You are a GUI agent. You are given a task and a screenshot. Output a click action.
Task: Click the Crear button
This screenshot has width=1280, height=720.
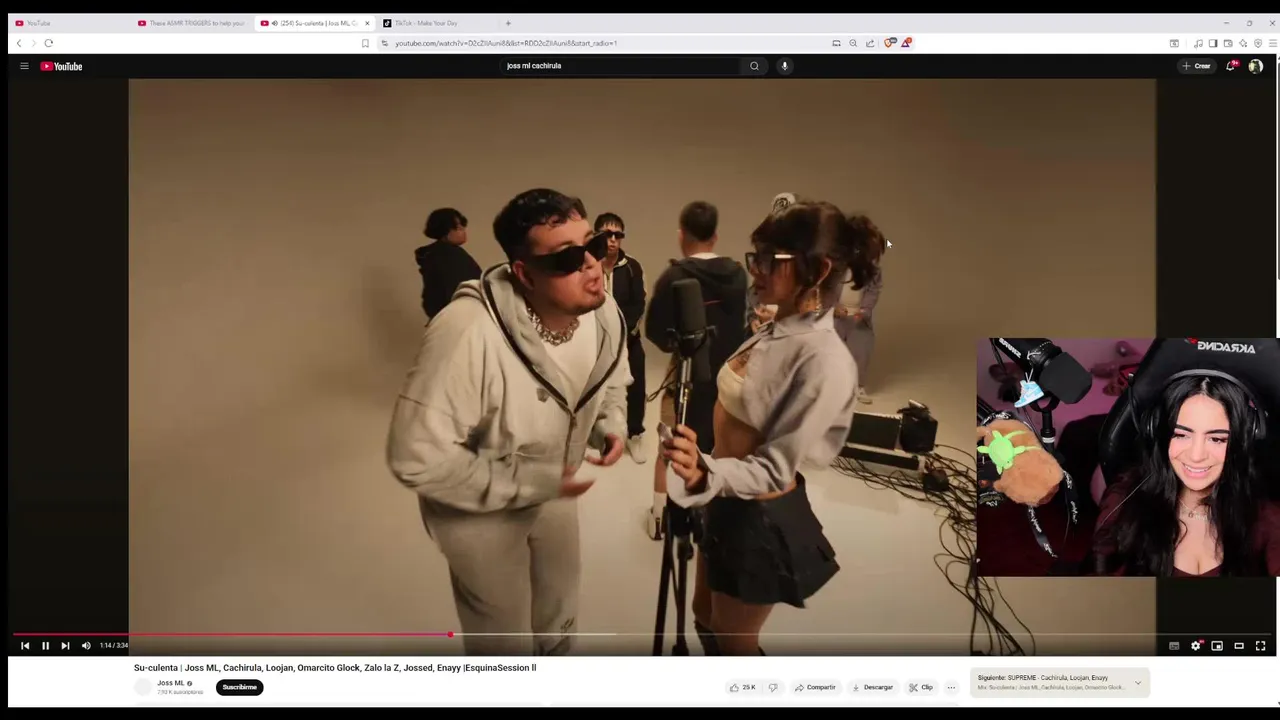pyautogui.click(x=1196, y=66)
